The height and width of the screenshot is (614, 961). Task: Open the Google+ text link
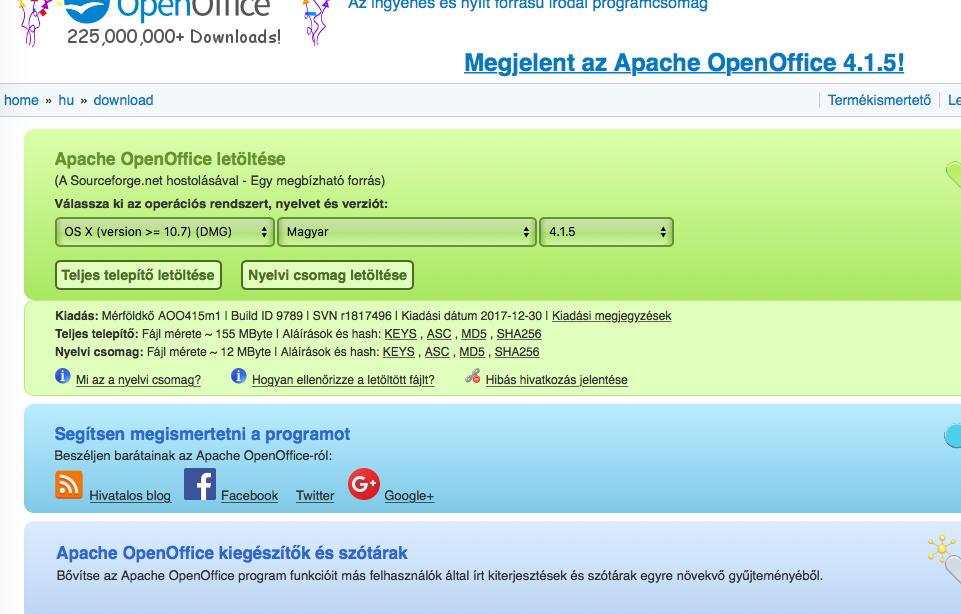coord(409,496)
